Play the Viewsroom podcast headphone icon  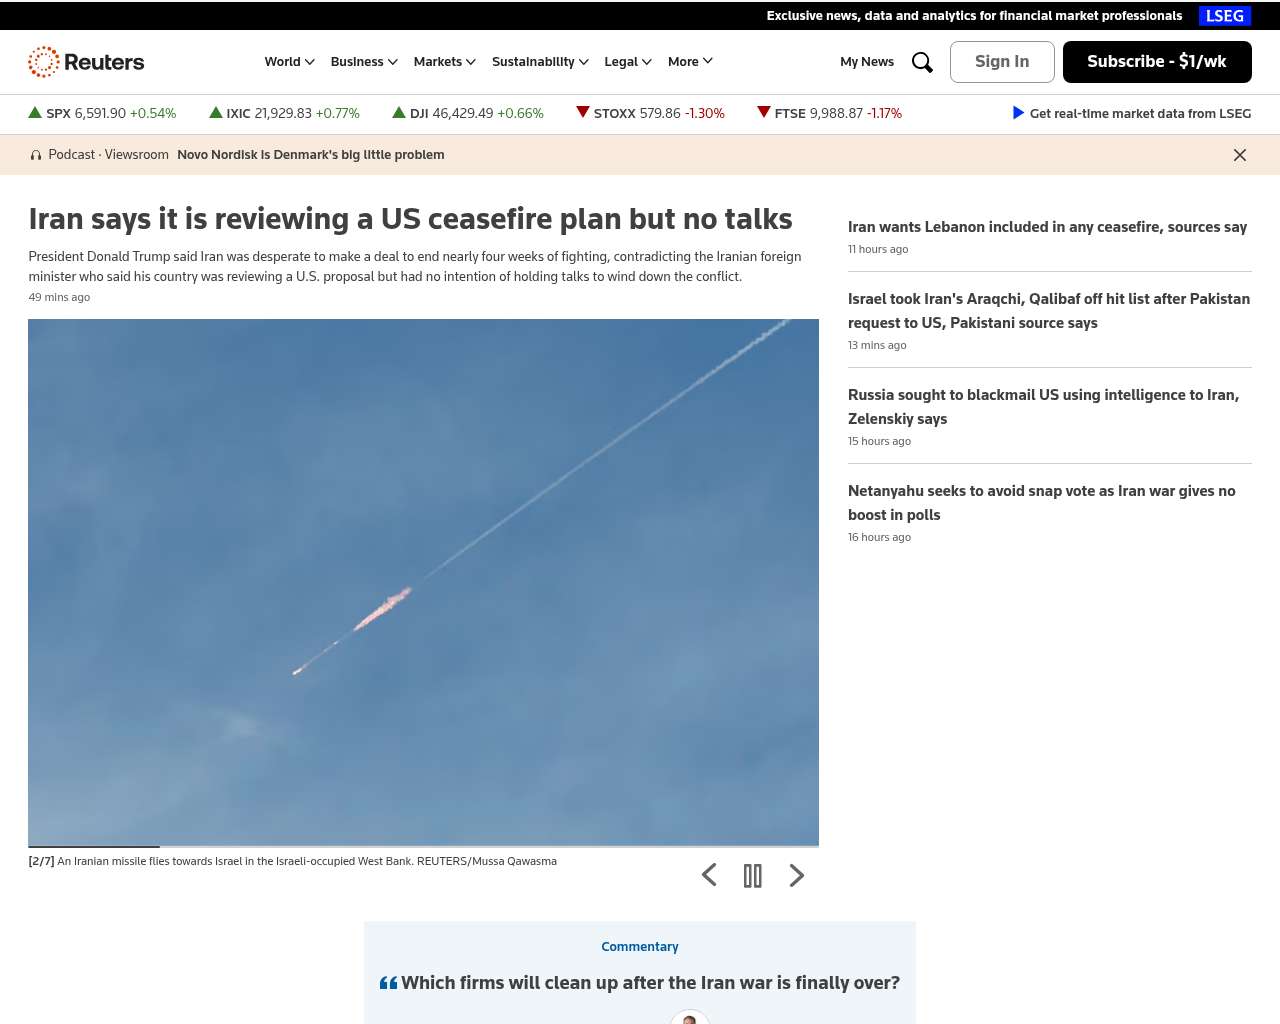pyautogui.click(x=36, y=155)
